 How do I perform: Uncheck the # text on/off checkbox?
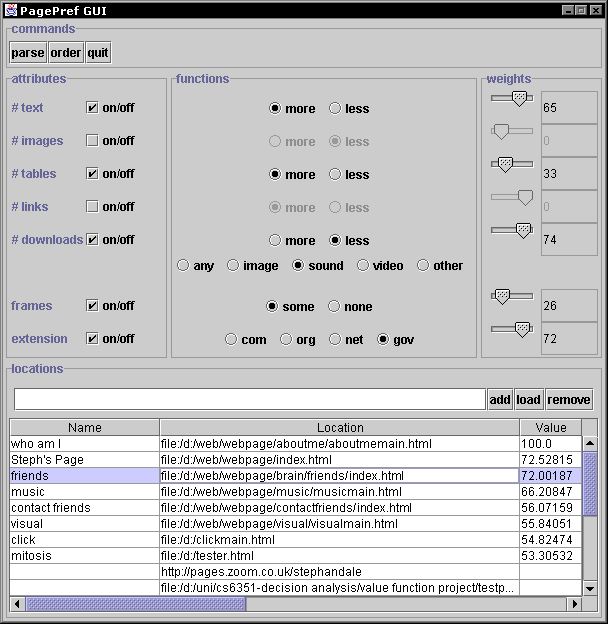pyautogui.click(x=92, y=107)
